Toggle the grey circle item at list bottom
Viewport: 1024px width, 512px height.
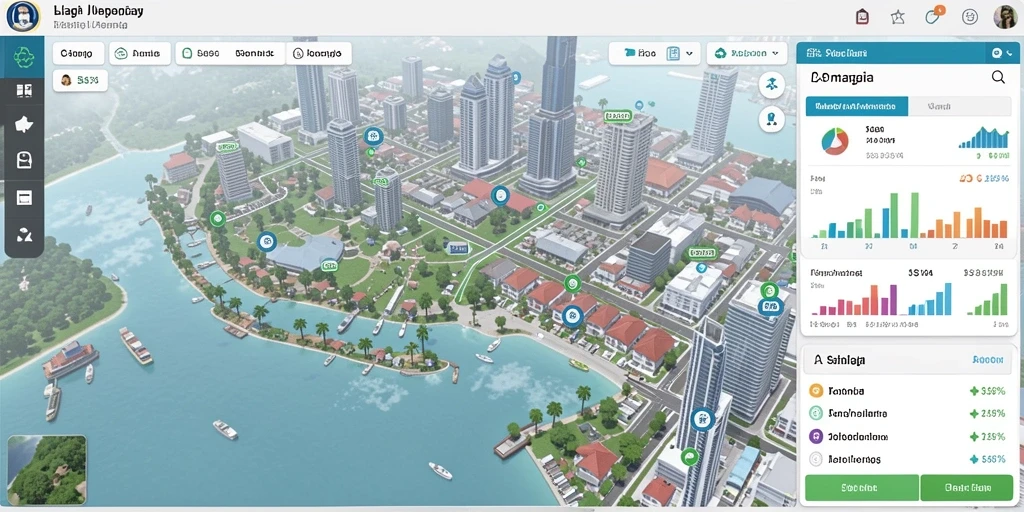pos(815,459)
